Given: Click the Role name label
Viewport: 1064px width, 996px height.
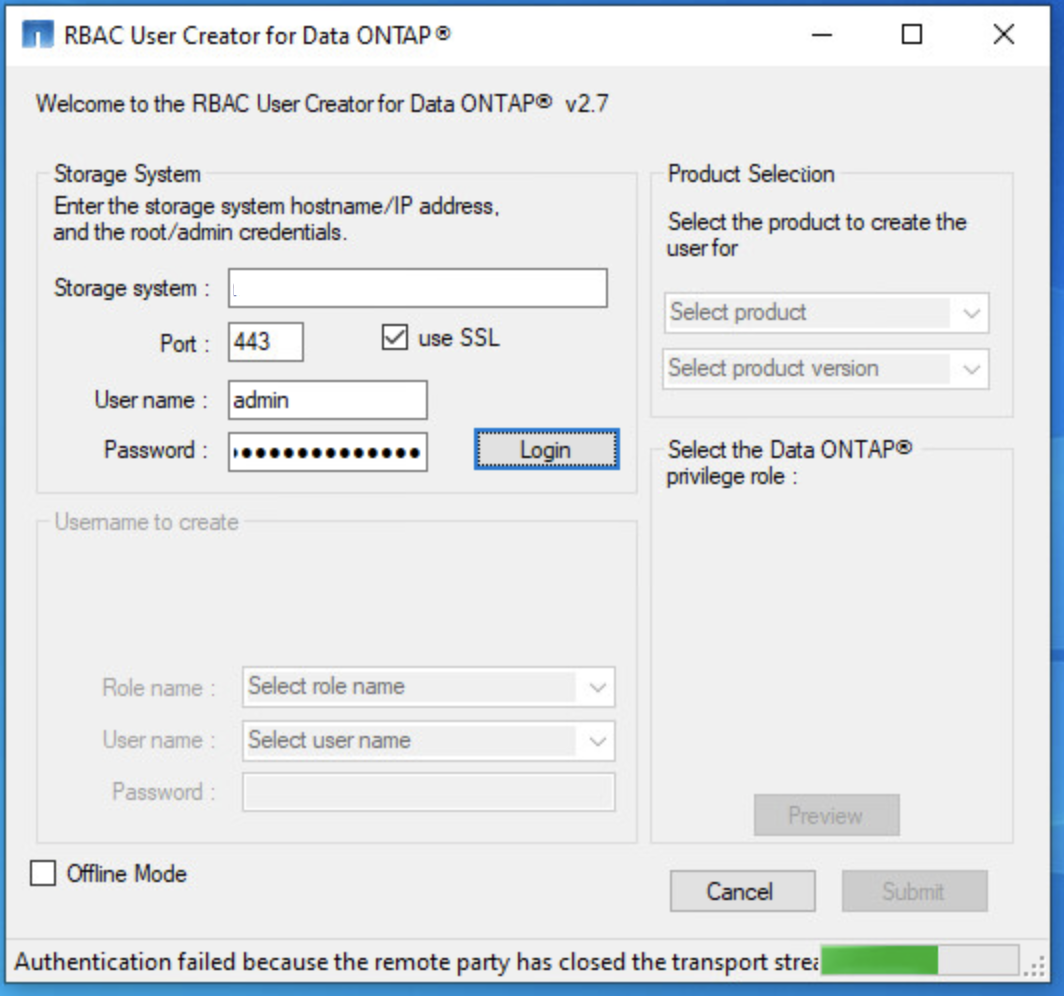Looking at the screenshot, I should point(159,687).
